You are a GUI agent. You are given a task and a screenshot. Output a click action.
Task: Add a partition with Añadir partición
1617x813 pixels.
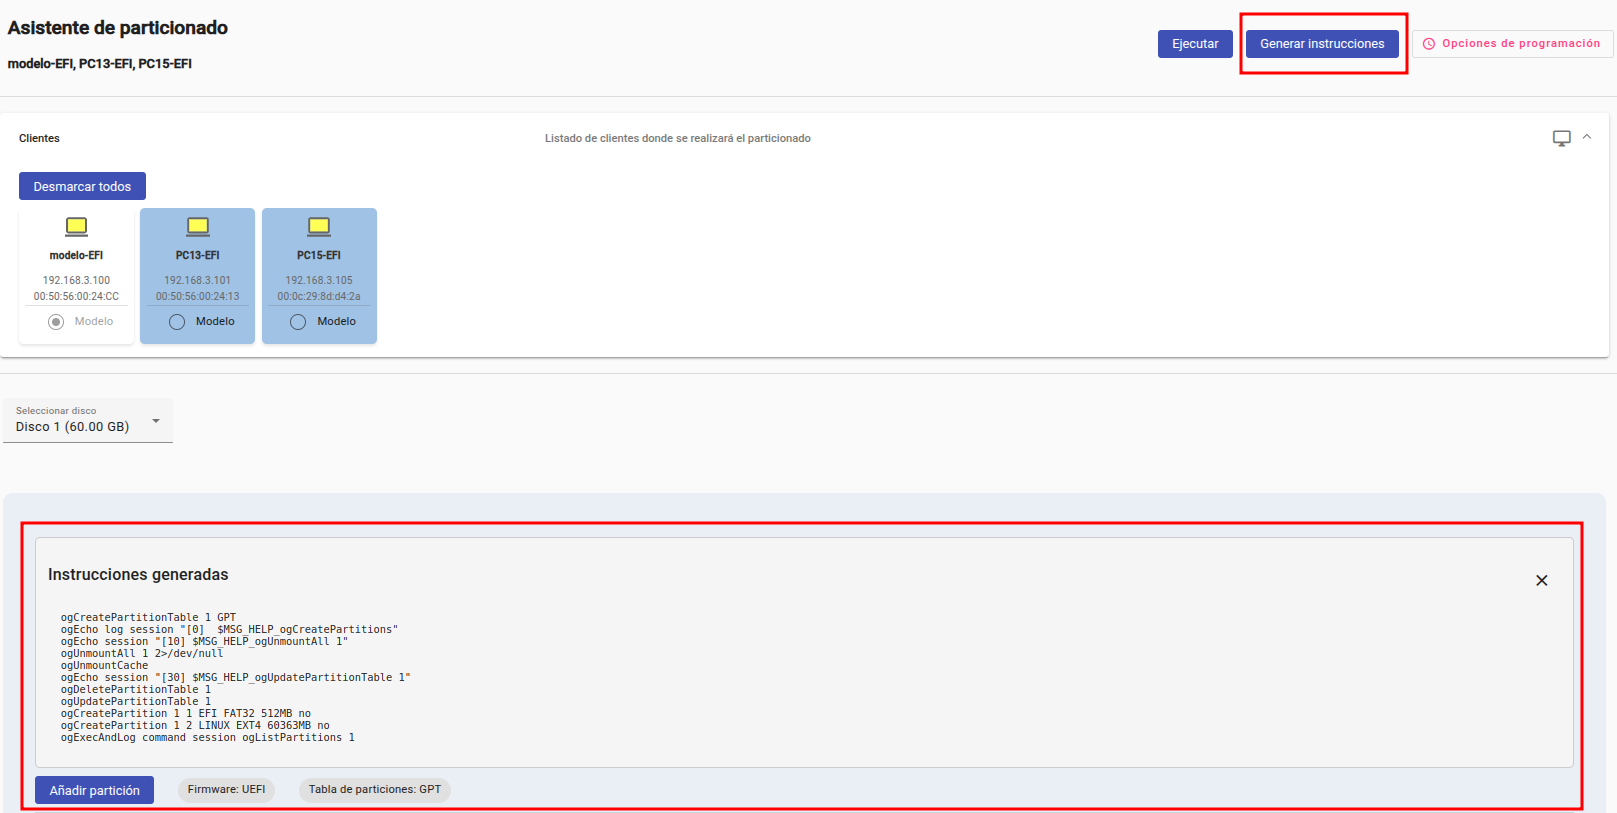pyautogui.click(x=95, y=790)
